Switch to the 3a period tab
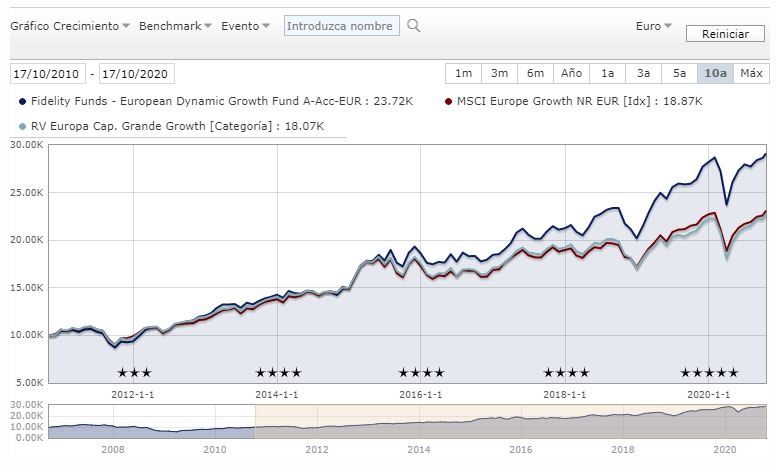Image resolution: width=776 pixels, height=466 pixels. [x=643, y=73]
